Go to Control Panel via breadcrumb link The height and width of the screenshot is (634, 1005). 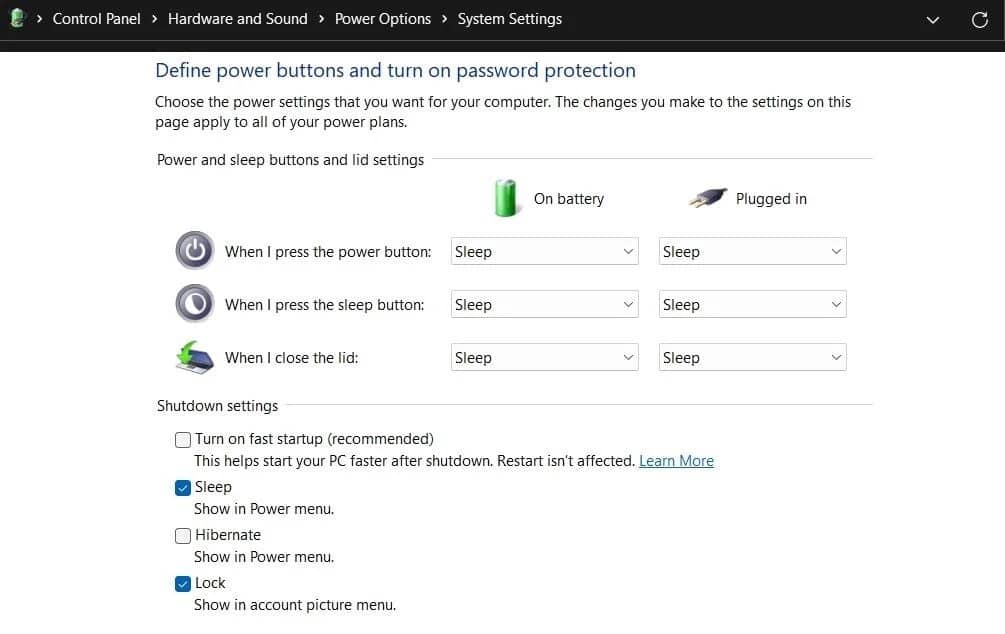(96, 18)
